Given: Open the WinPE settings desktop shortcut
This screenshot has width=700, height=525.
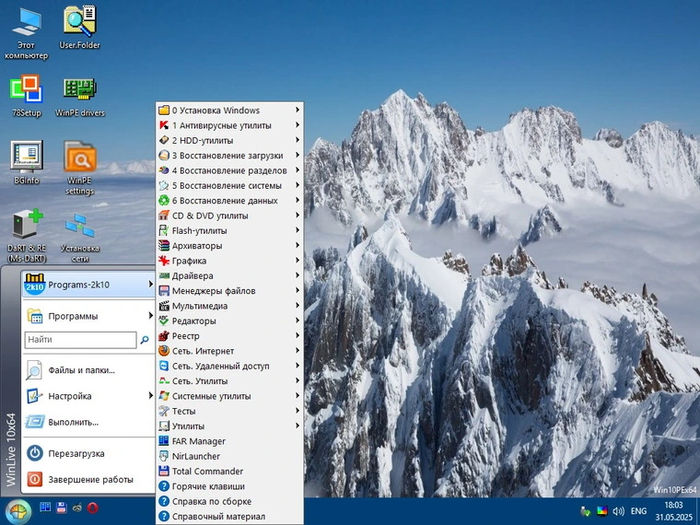Looking at the screenshot, I should coord(80,160).
